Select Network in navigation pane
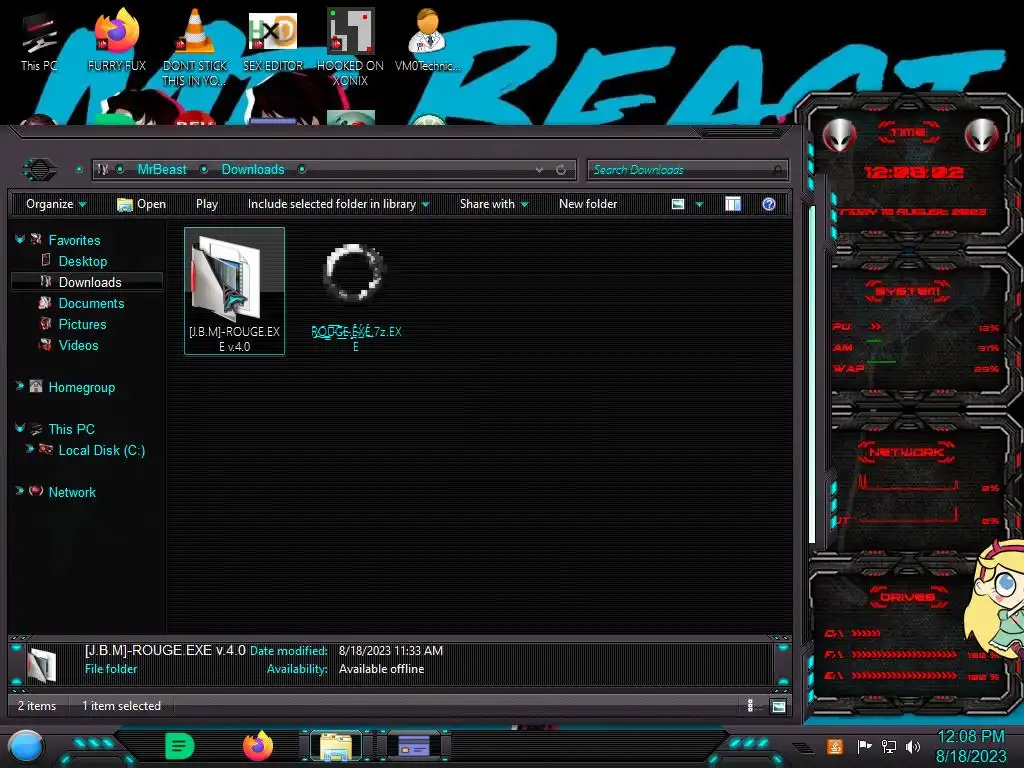The width and height of the screenshot is (1024, 768). click(72, 492)
